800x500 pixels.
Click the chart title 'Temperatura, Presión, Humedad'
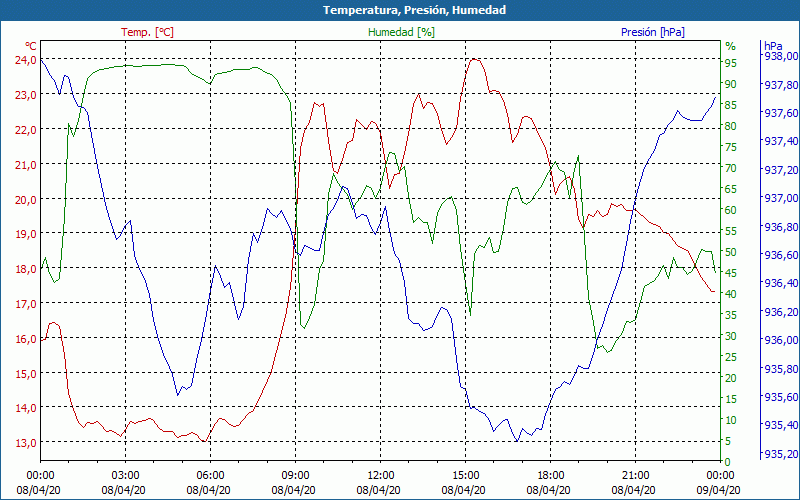pos(414,10)
